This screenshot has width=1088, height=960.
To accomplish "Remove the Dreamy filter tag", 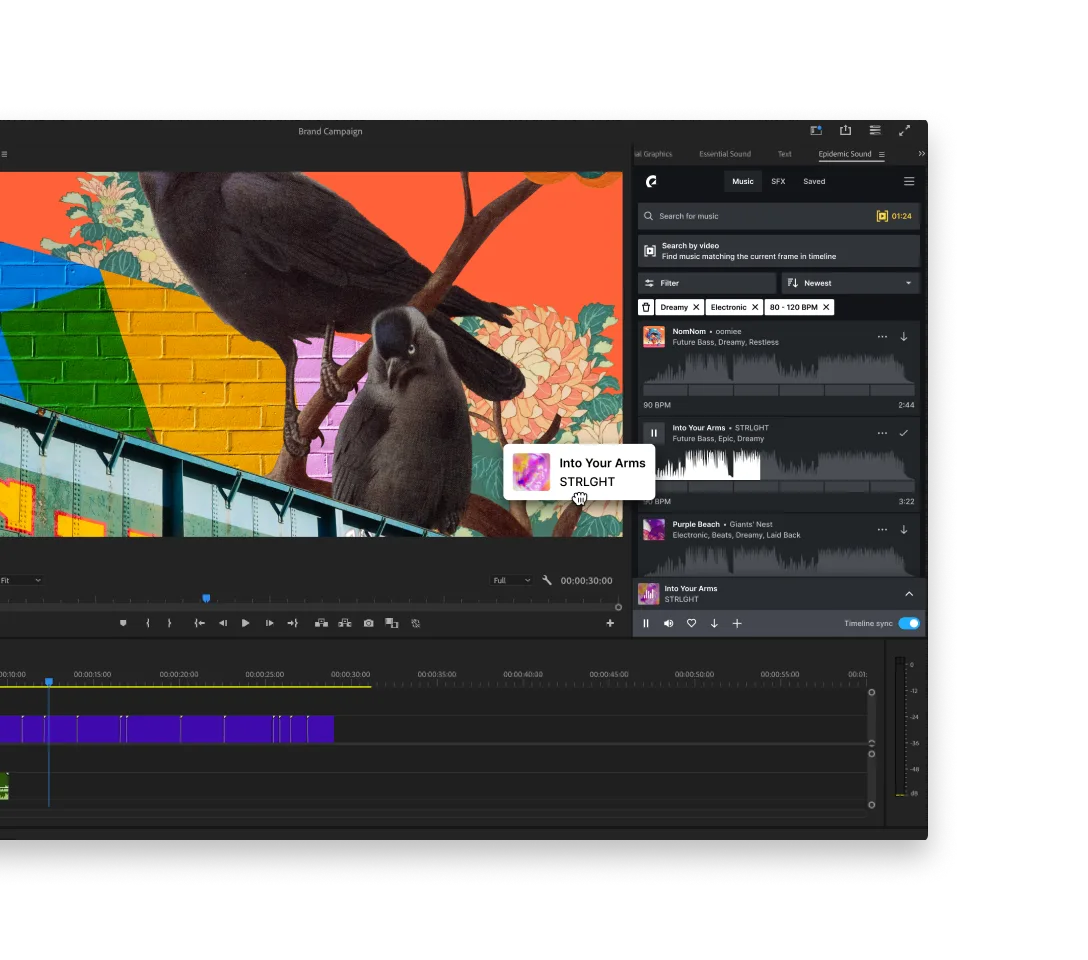I will coord(696,307).
